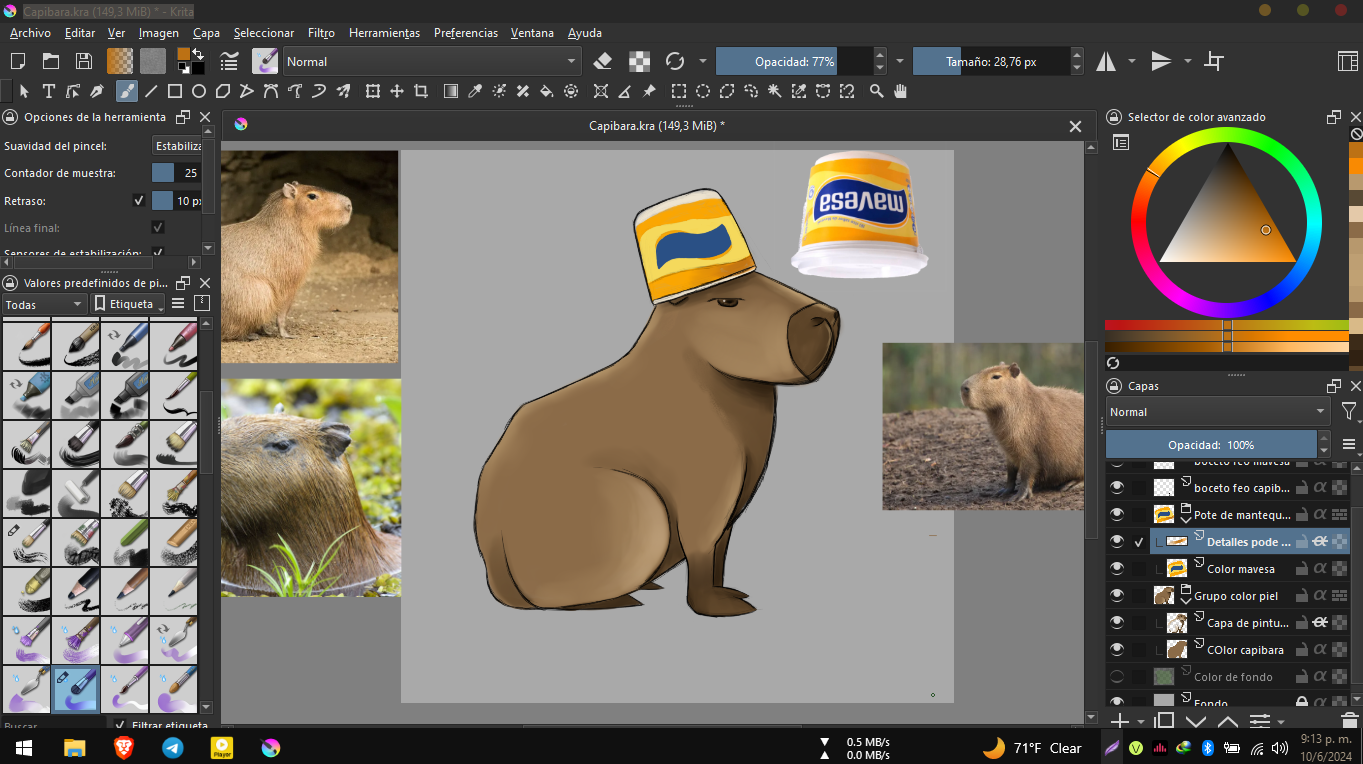Open Telegram from the taskbar

(x=172, y=747)
